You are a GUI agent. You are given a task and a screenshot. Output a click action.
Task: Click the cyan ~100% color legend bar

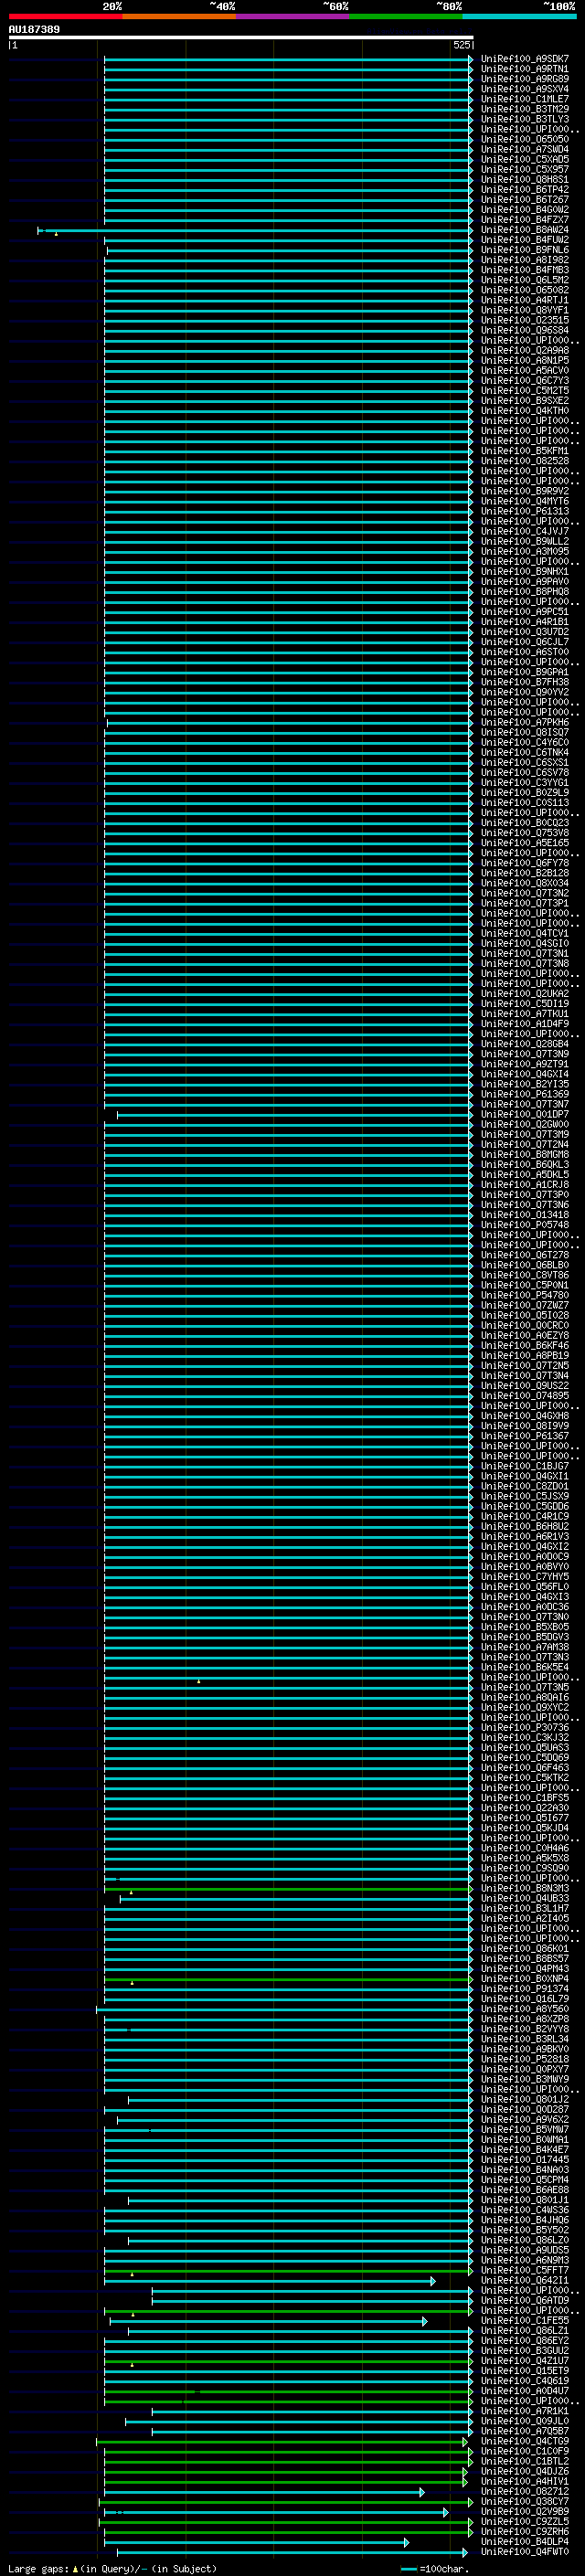point(519,16)
